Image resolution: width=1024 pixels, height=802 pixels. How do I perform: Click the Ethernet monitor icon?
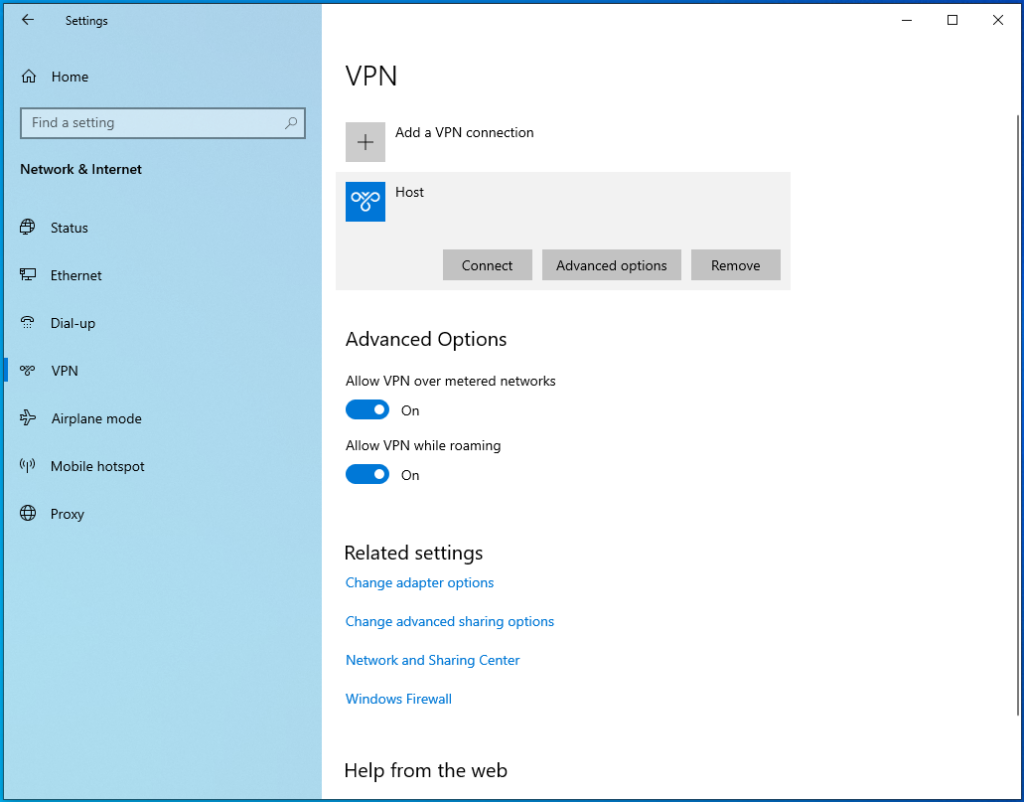pyautogui.click(x=28, y=275)
